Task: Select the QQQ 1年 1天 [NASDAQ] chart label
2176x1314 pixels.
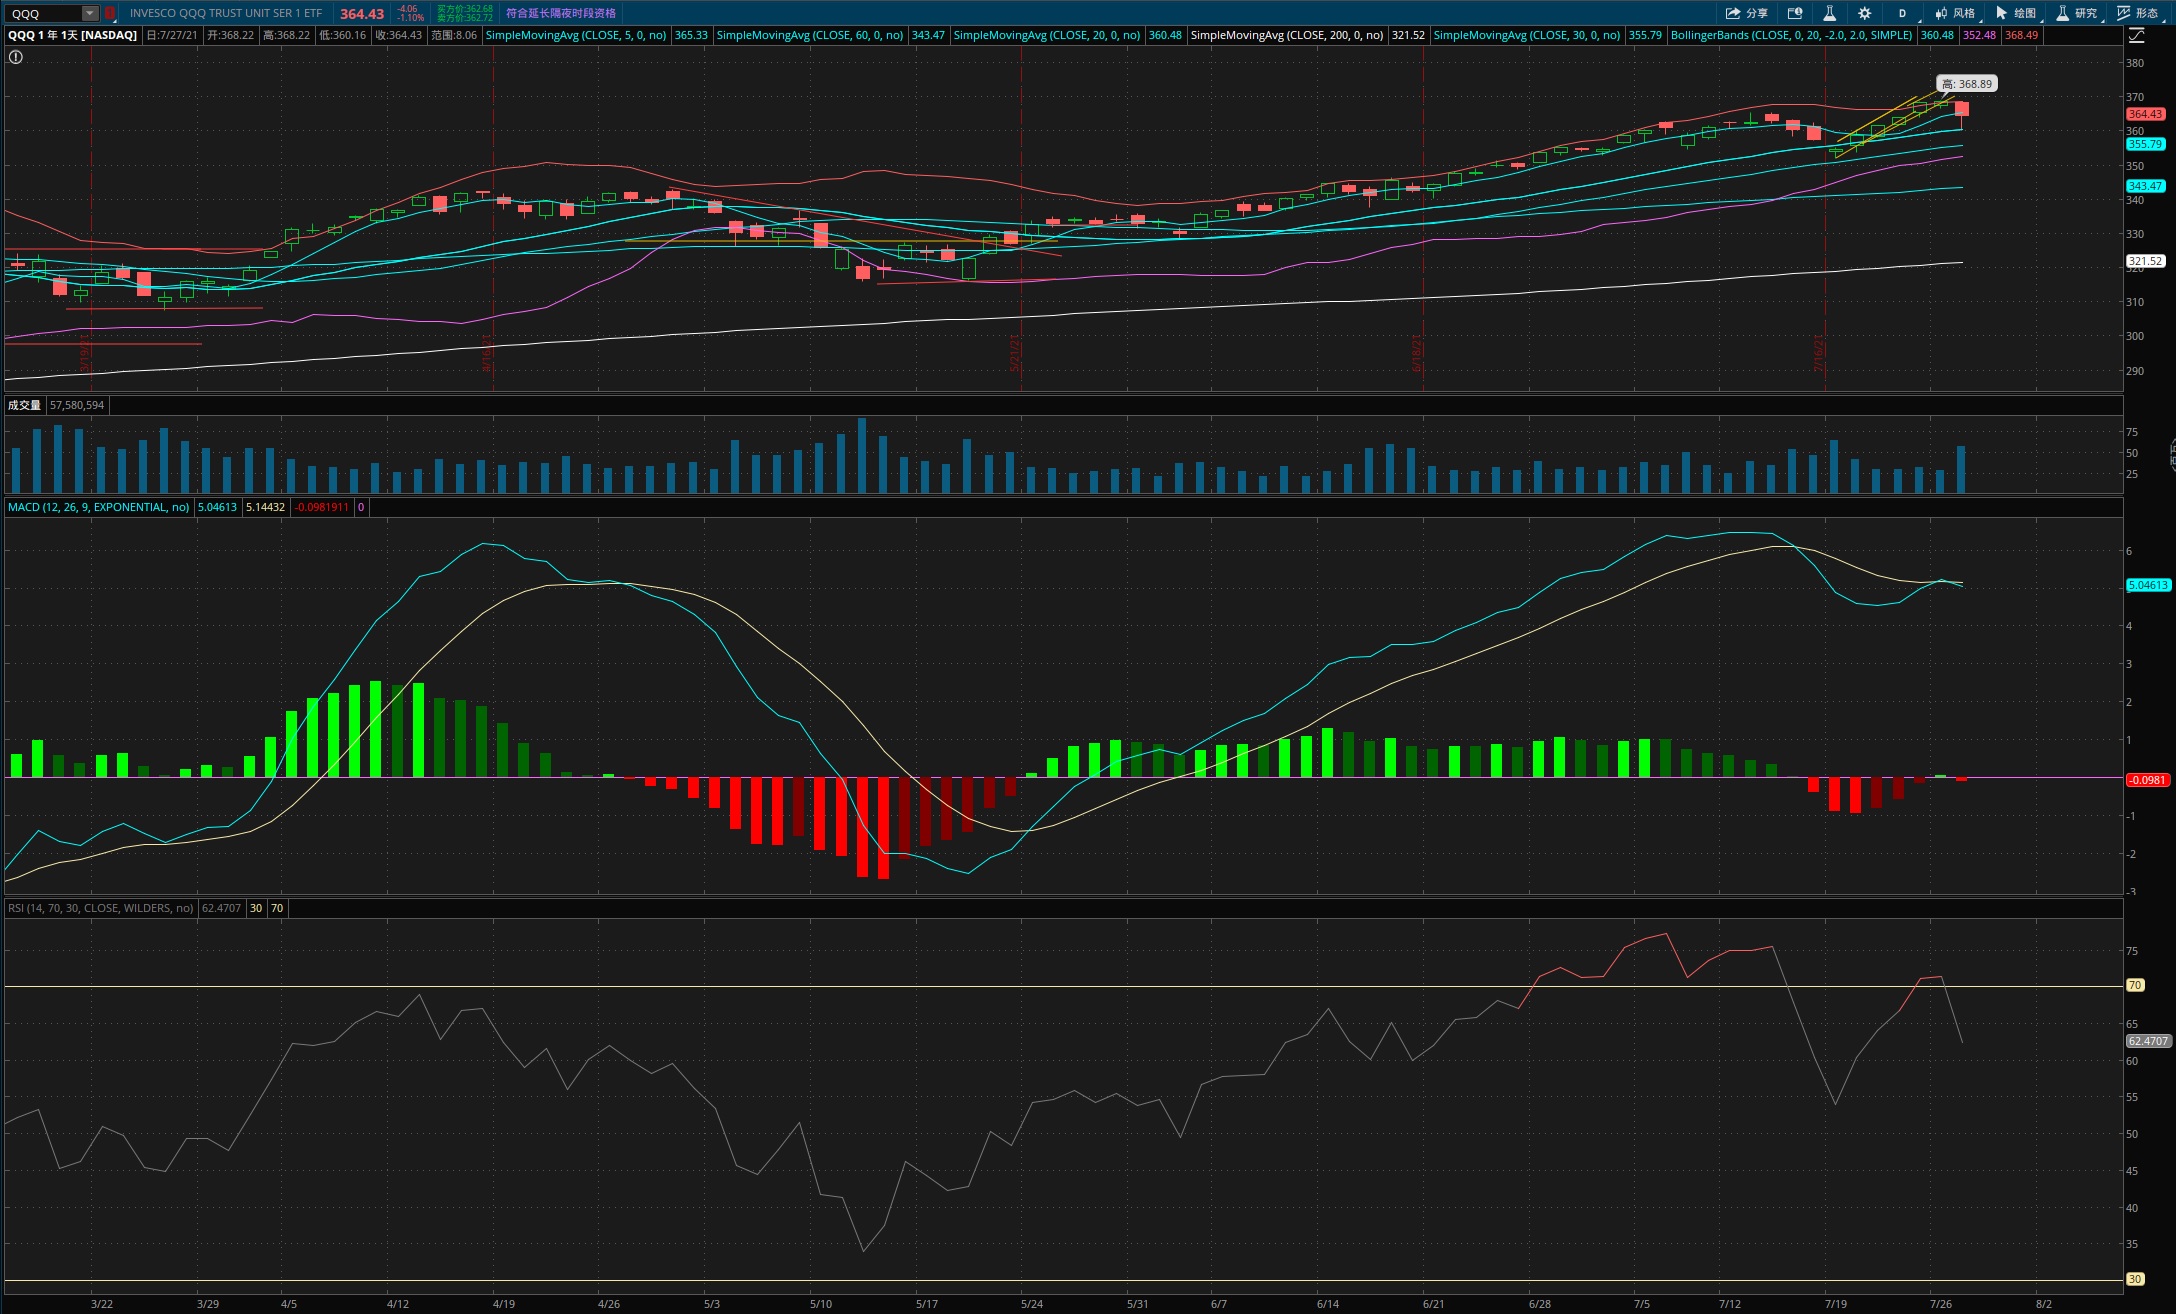Action: coord(72,35)
